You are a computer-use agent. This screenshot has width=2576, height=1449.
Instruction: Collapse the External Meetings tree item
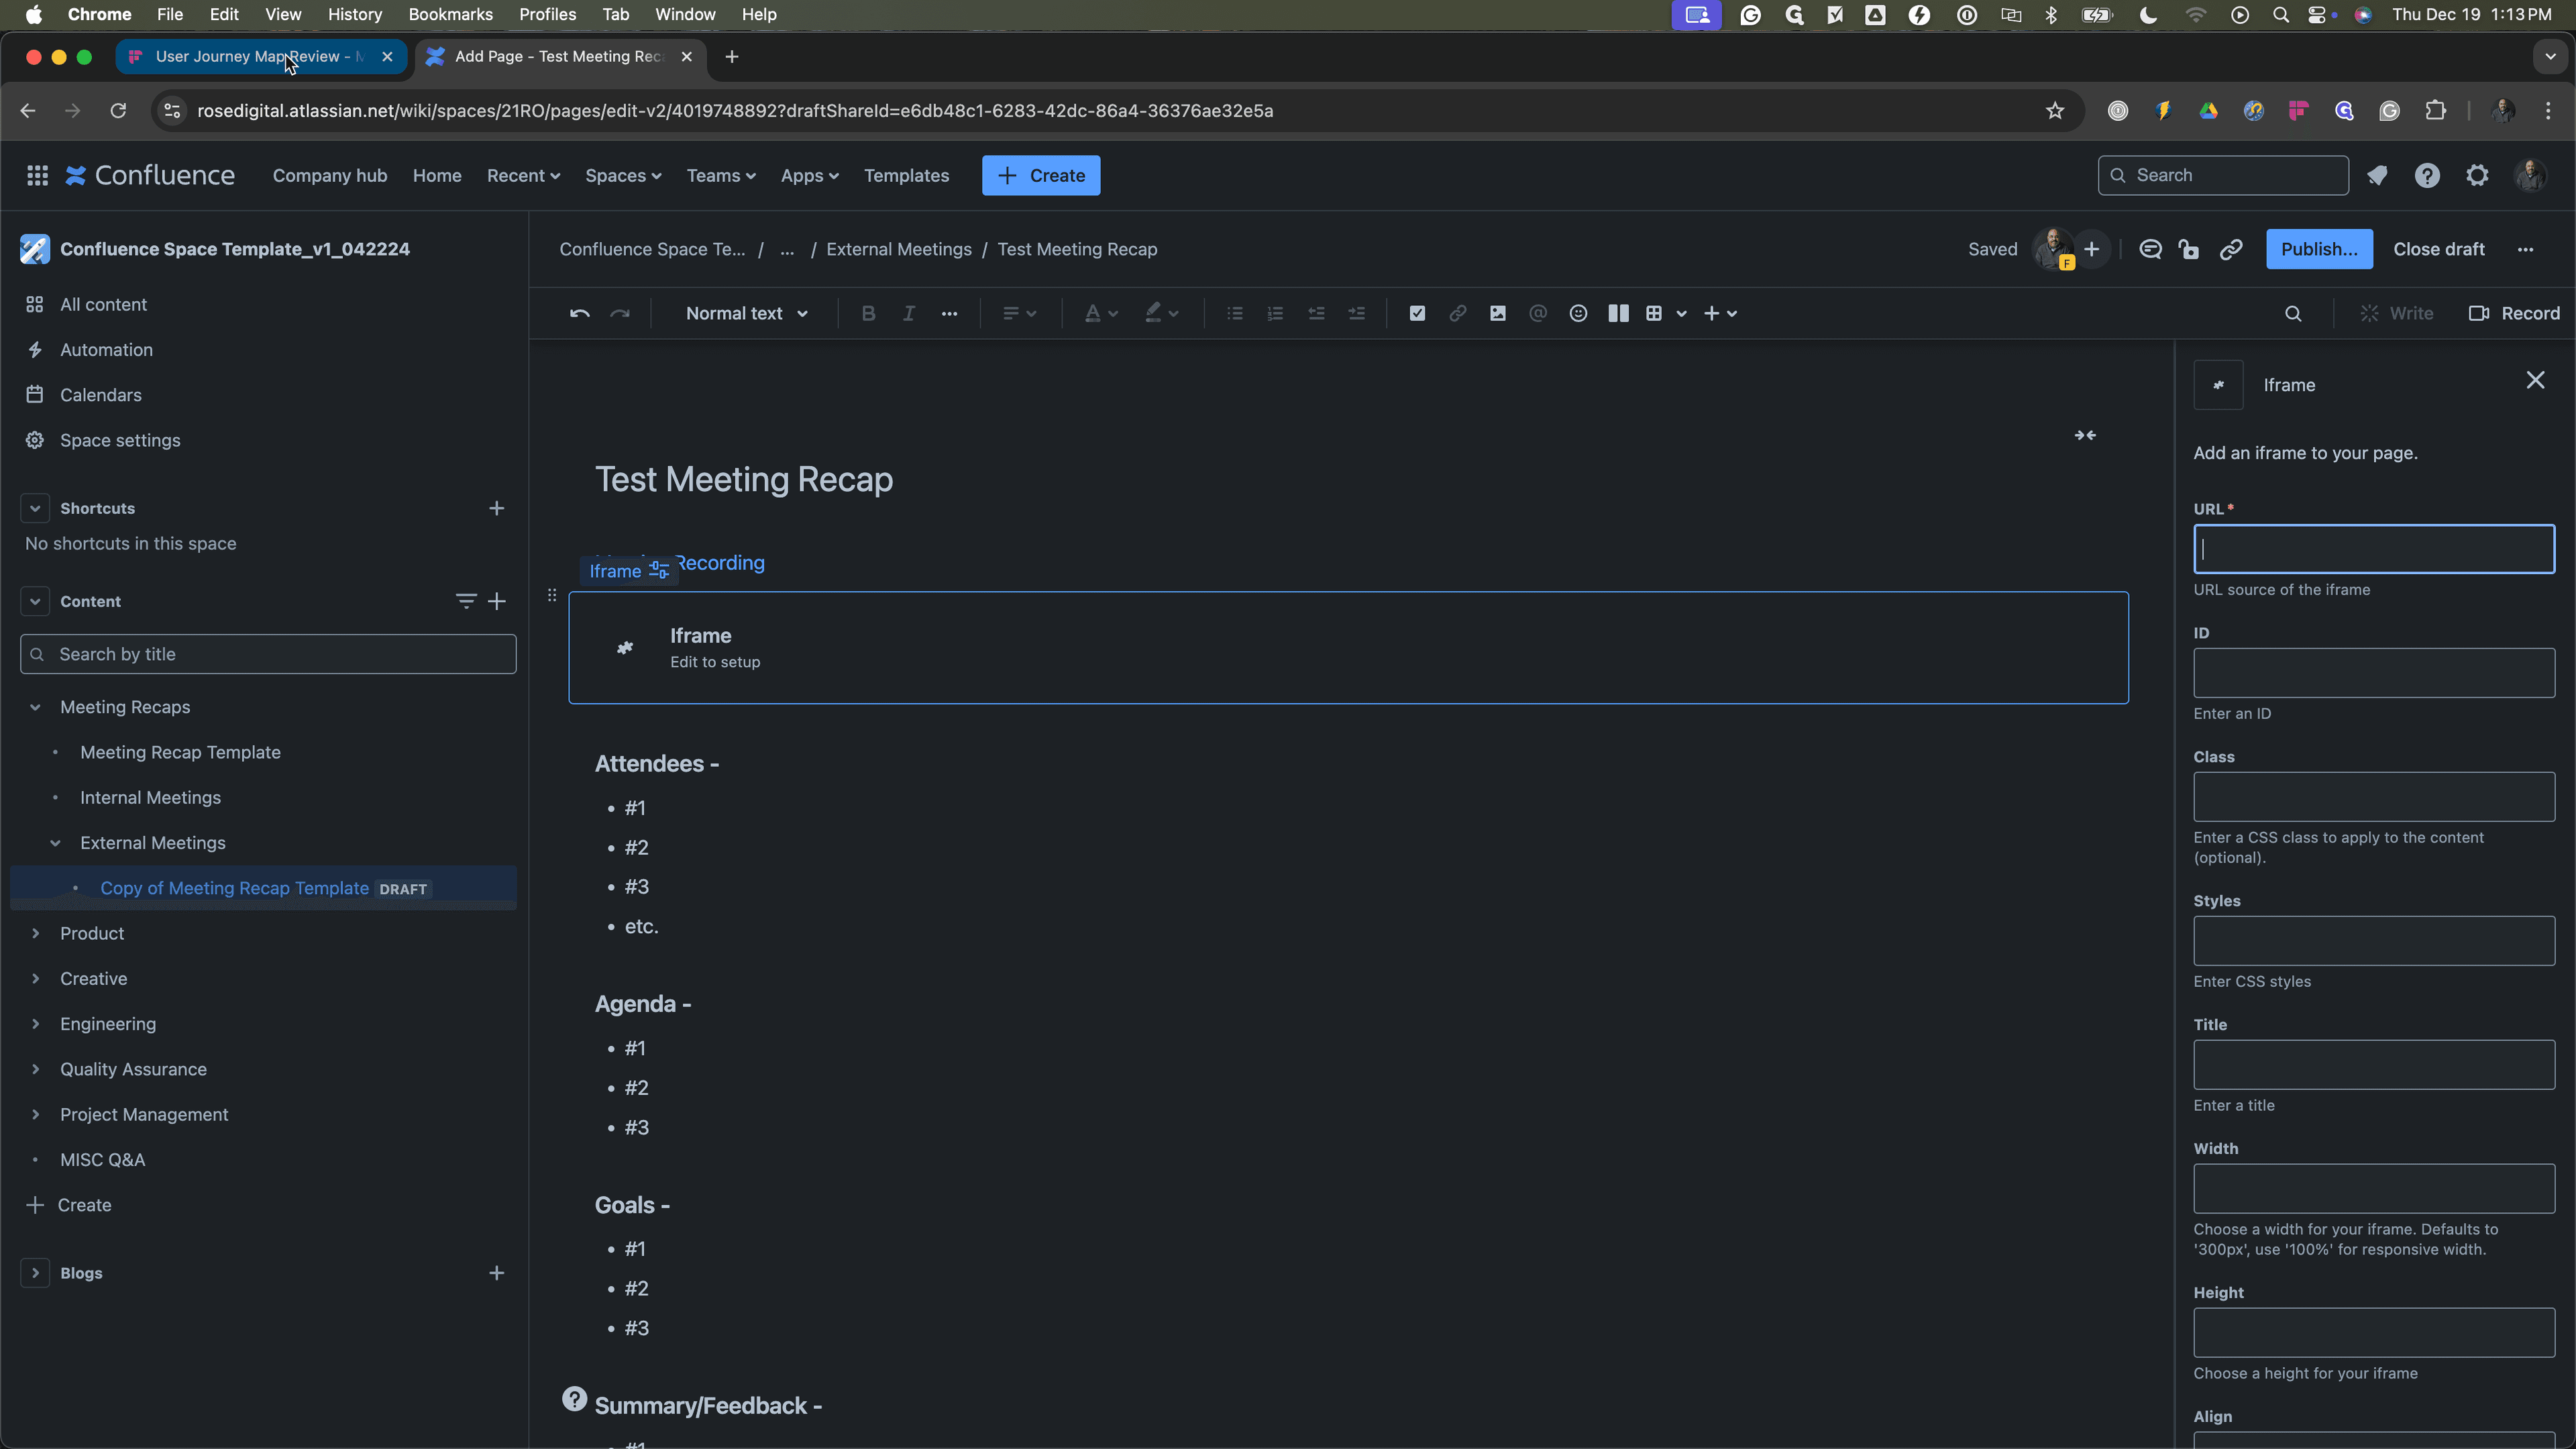[x=55, y=843]
